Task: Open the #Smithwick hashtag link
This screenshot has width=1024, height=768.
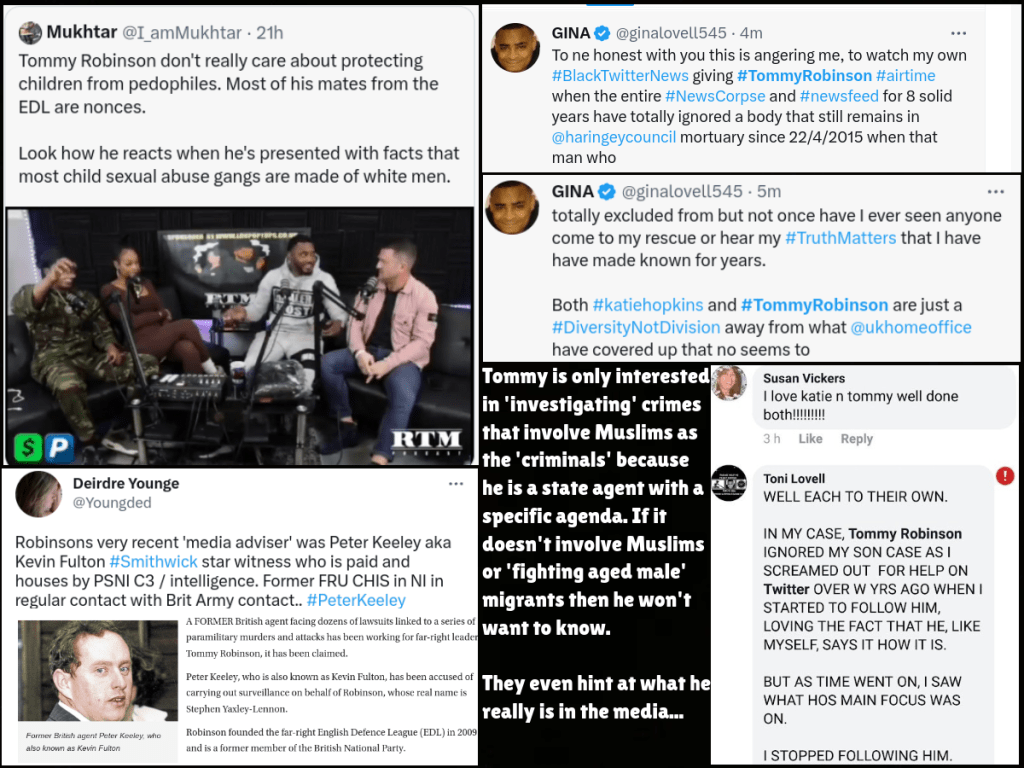Action: tap(153, 562)
